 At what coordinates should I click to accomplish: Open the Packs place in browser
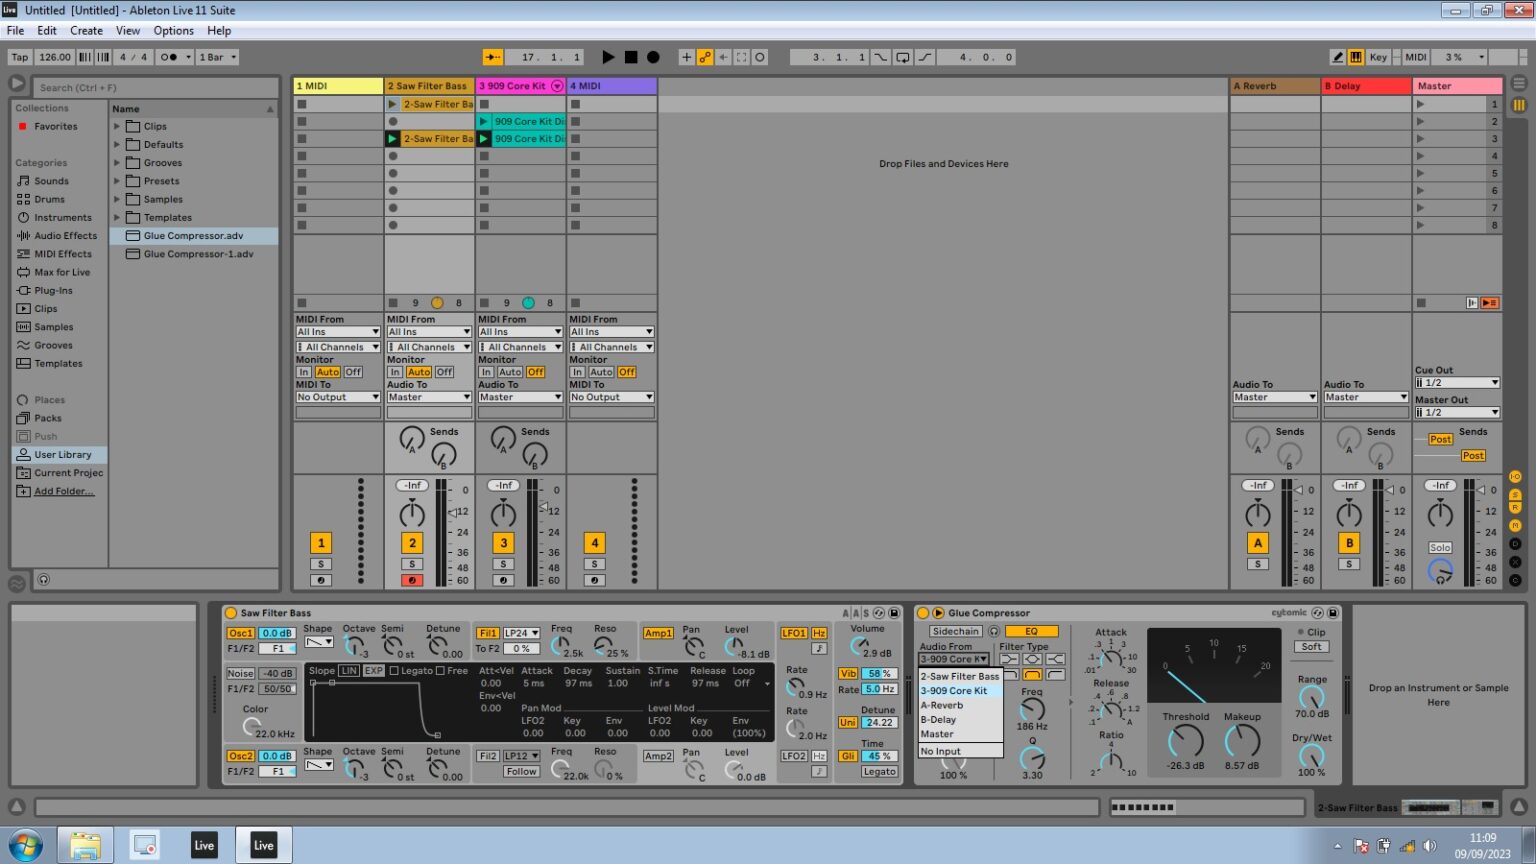click(x=48, y=418)
